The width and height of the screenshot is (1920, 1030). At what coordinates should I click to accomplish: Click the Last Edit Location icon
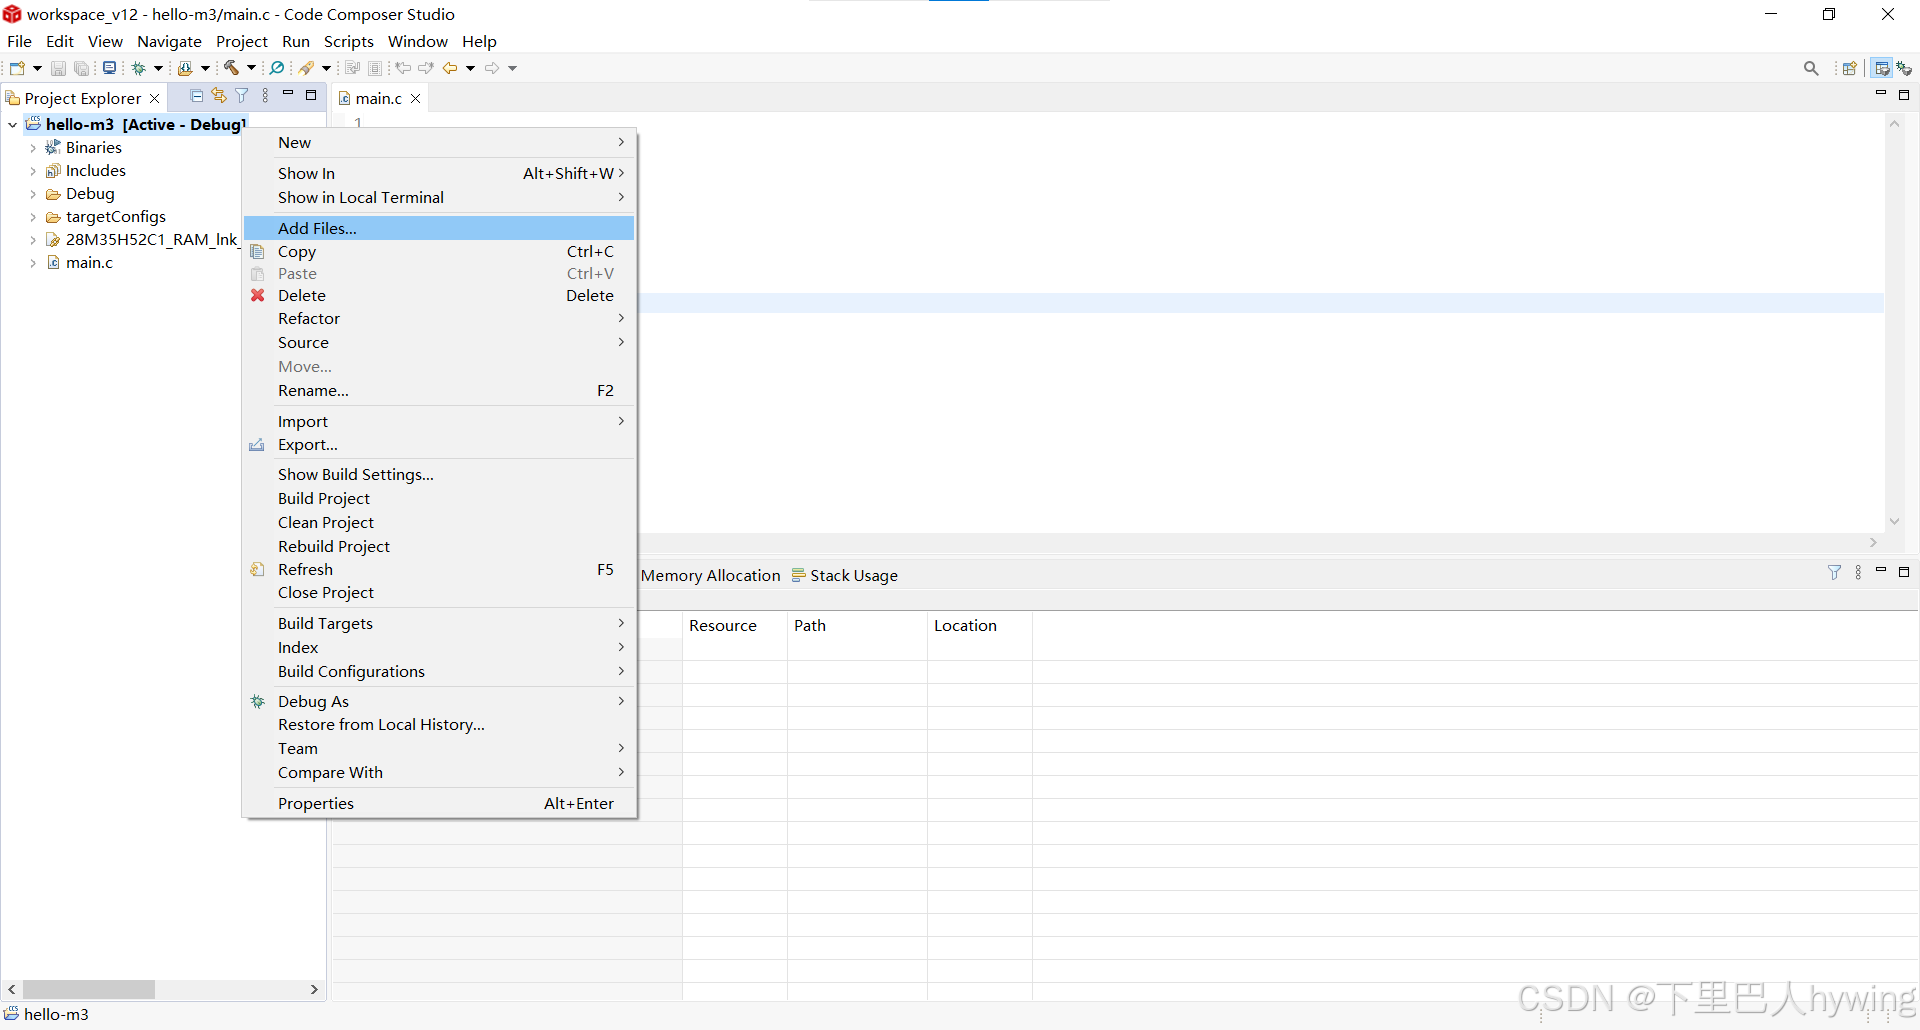(403, 68)
